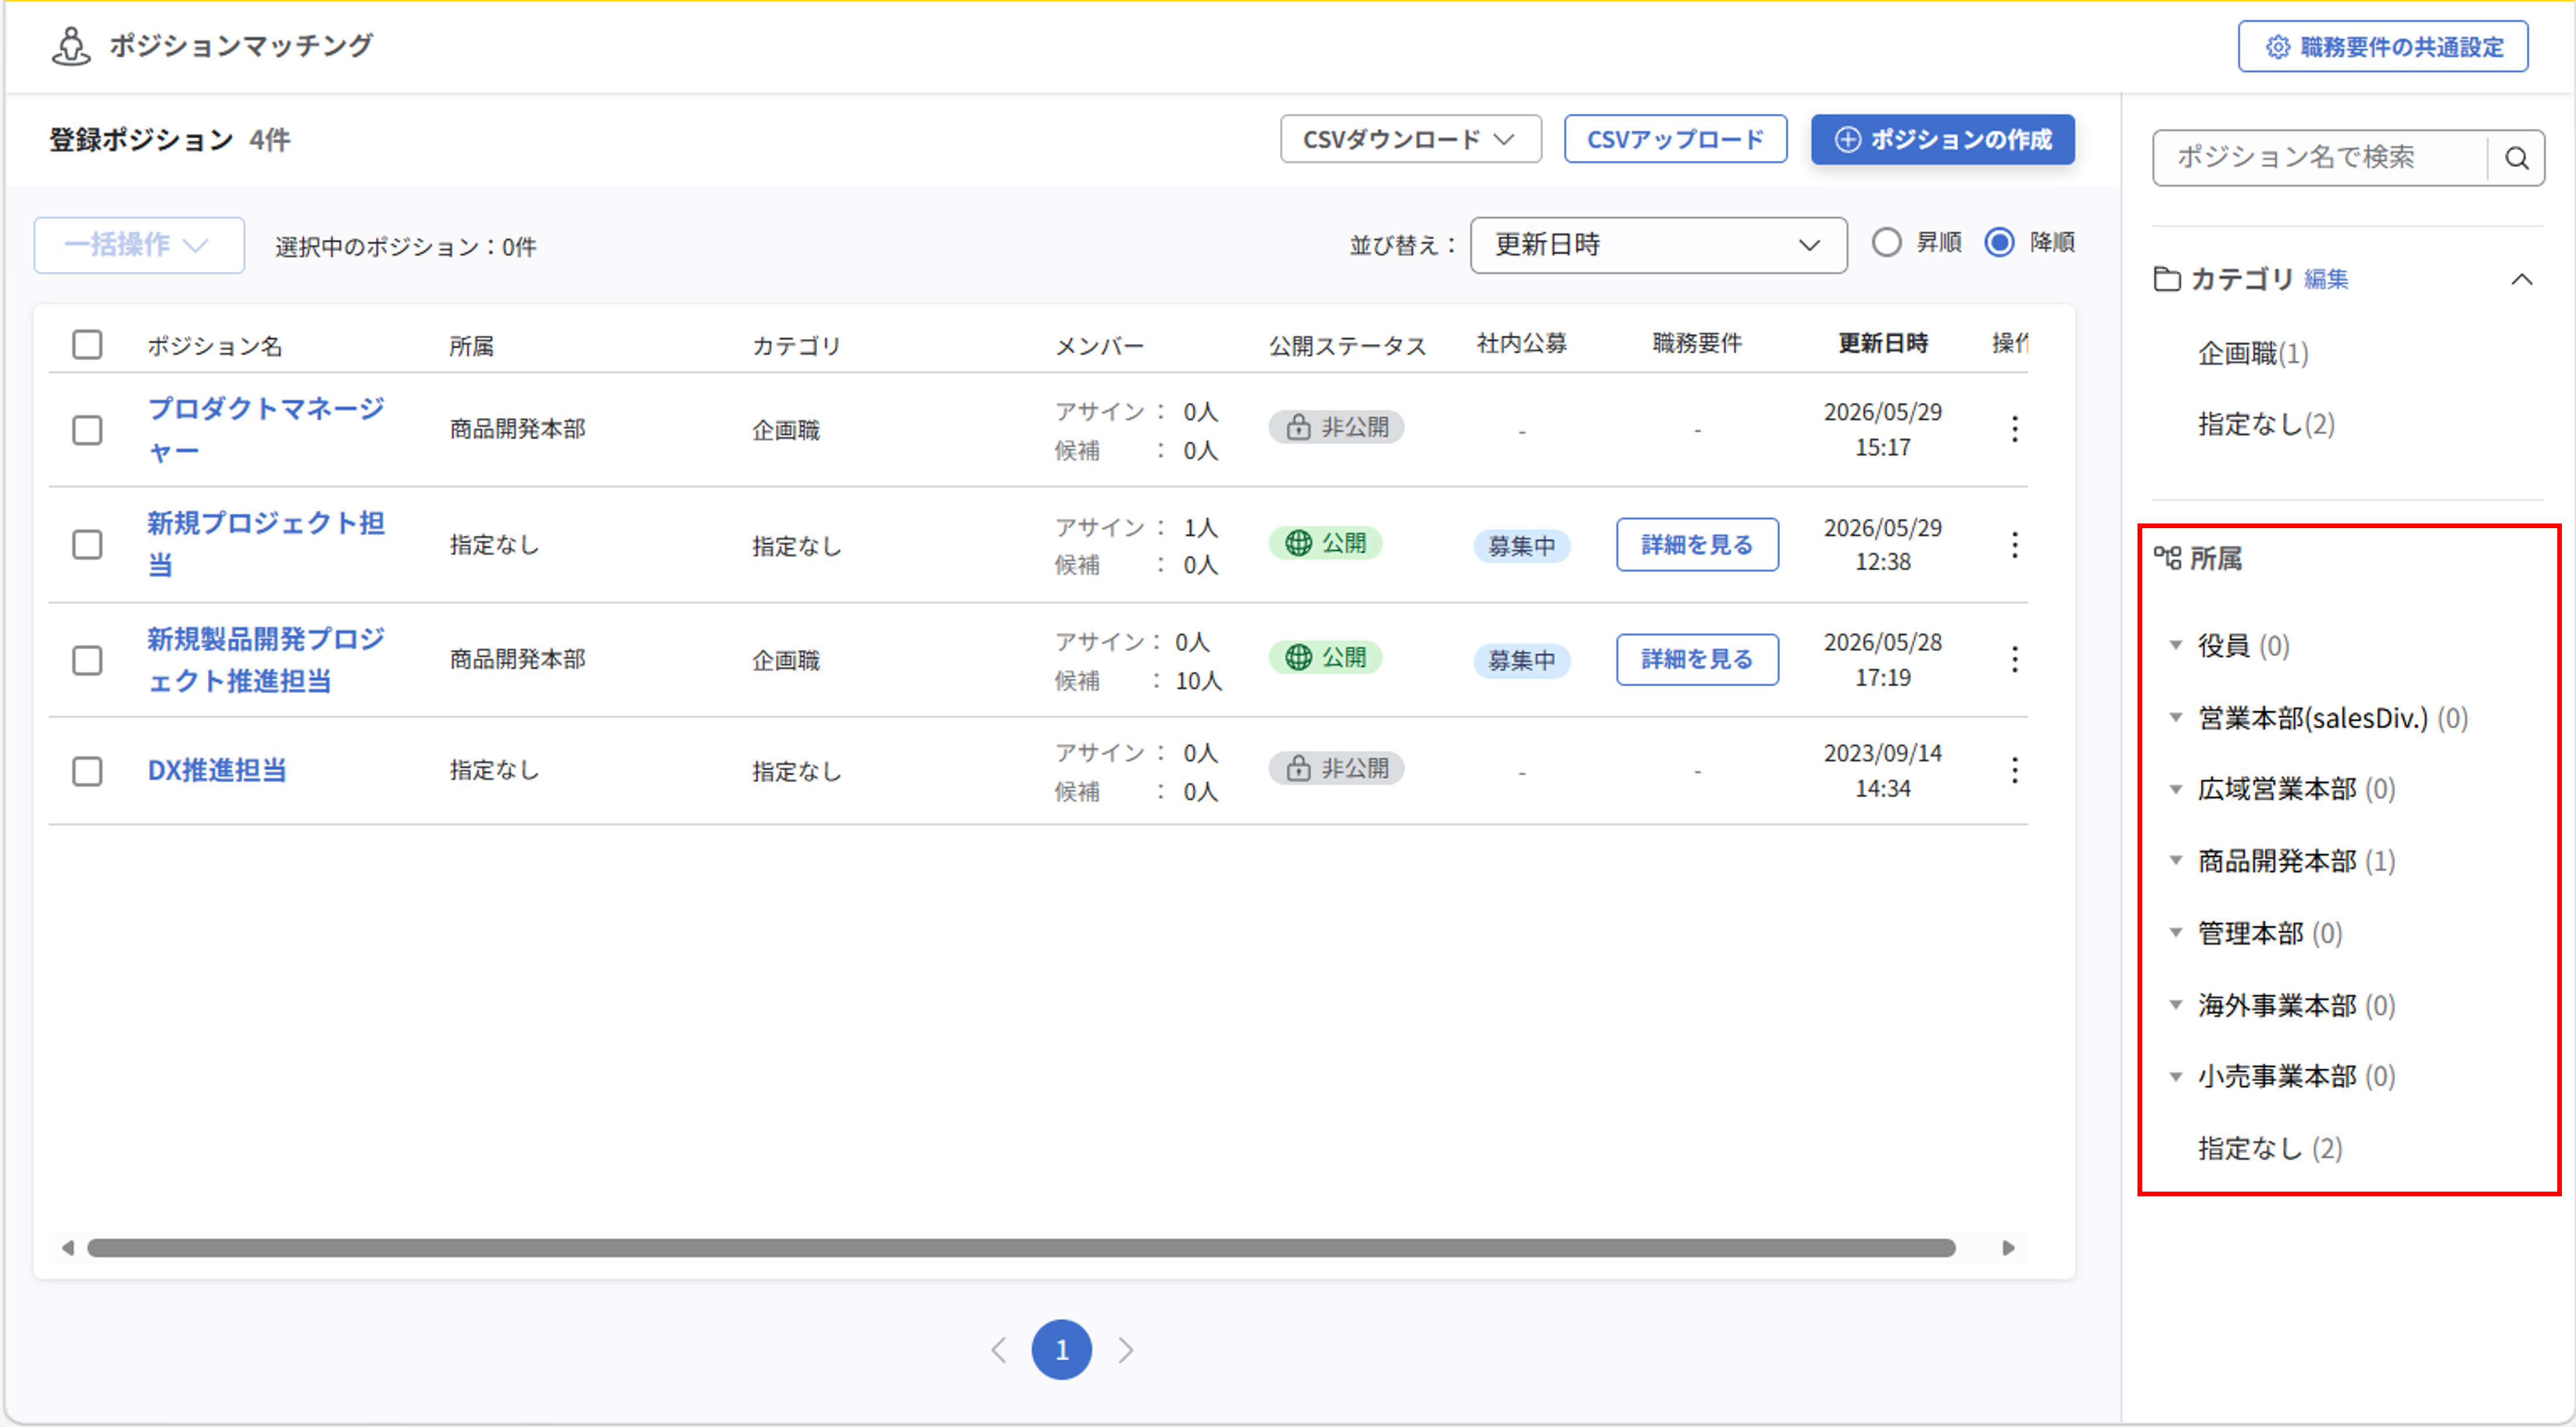Go to previous page arrow
Viewport: 2576px width, 1427px height.
pos(998,1349)
